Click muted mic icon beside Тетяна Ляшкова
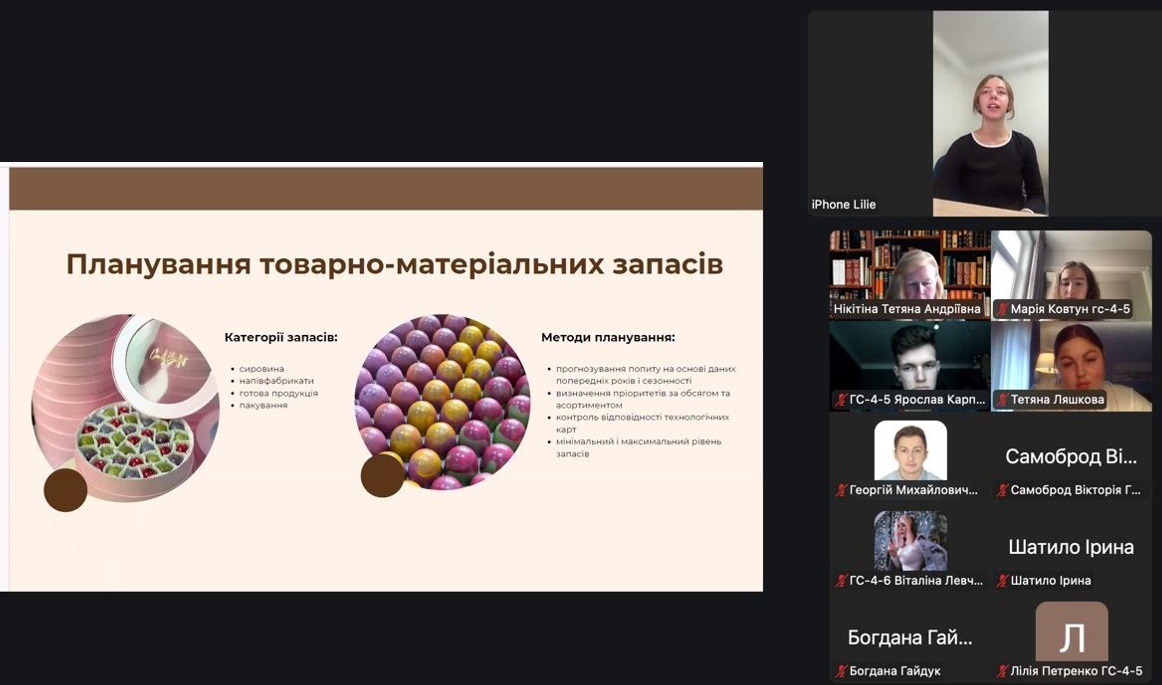Image resolution: width=1162 pixels, height=685 pixels. pyautogui.click(x=1002, y=400)
